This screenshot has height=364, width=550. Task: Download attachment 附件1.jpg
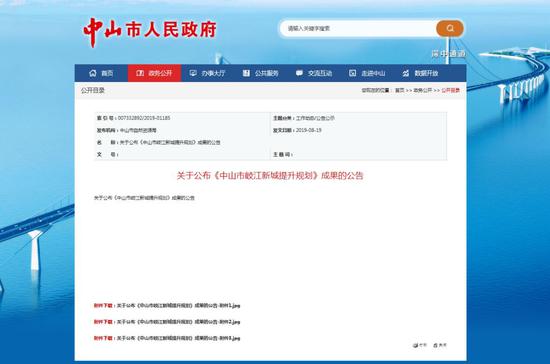[178, 305]
